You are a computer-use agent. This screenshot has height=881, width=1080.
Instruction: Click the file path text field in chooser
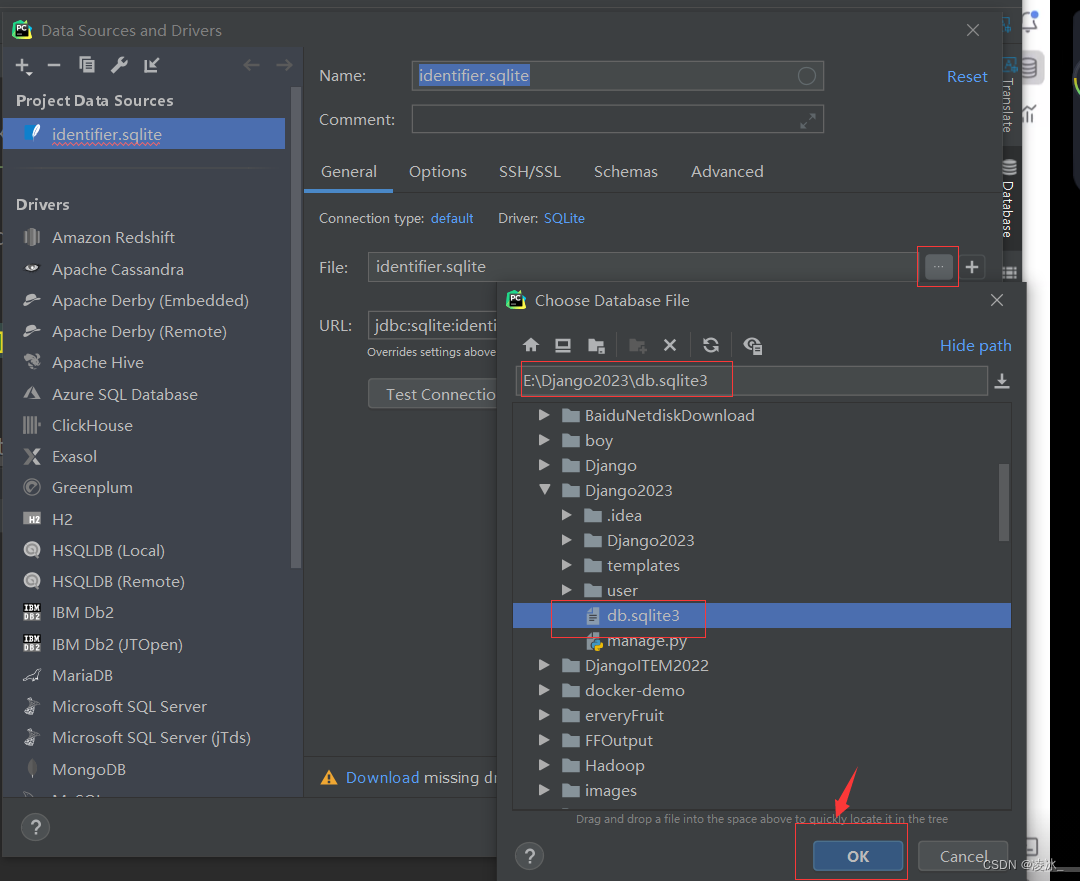point(751,381)
